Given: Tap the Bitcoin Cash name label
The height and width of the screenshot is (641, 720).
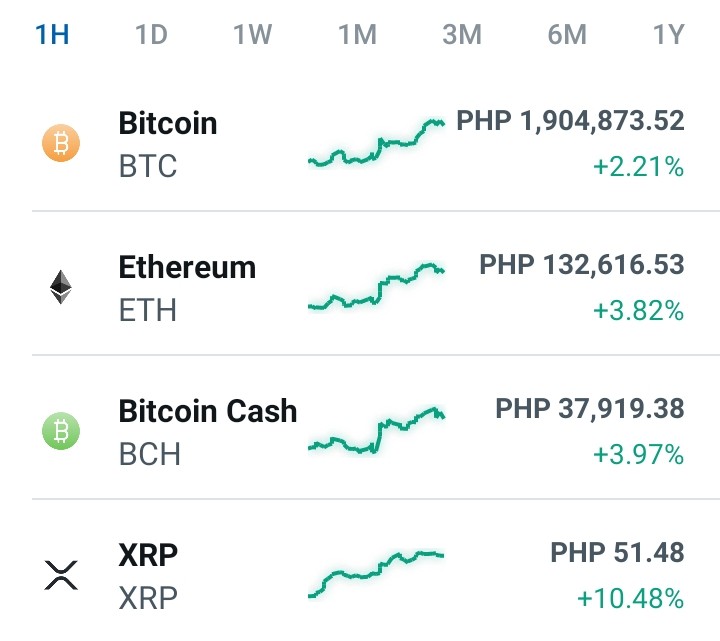Looking at the screenshot, I should tap(208, 410).
